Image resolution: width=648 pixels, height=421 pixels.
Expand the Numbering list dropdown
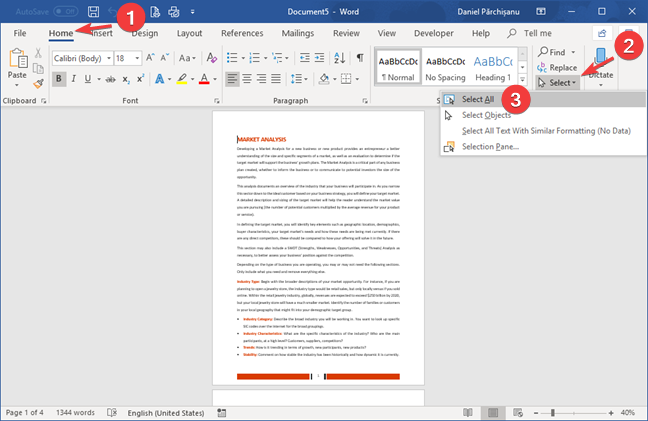click(x=265, y=58)
